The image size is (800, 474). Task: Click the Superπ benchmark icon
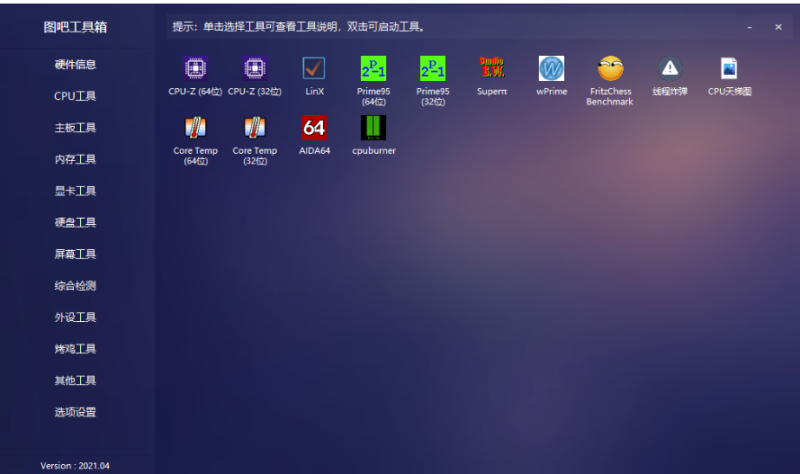coord(492,68)
